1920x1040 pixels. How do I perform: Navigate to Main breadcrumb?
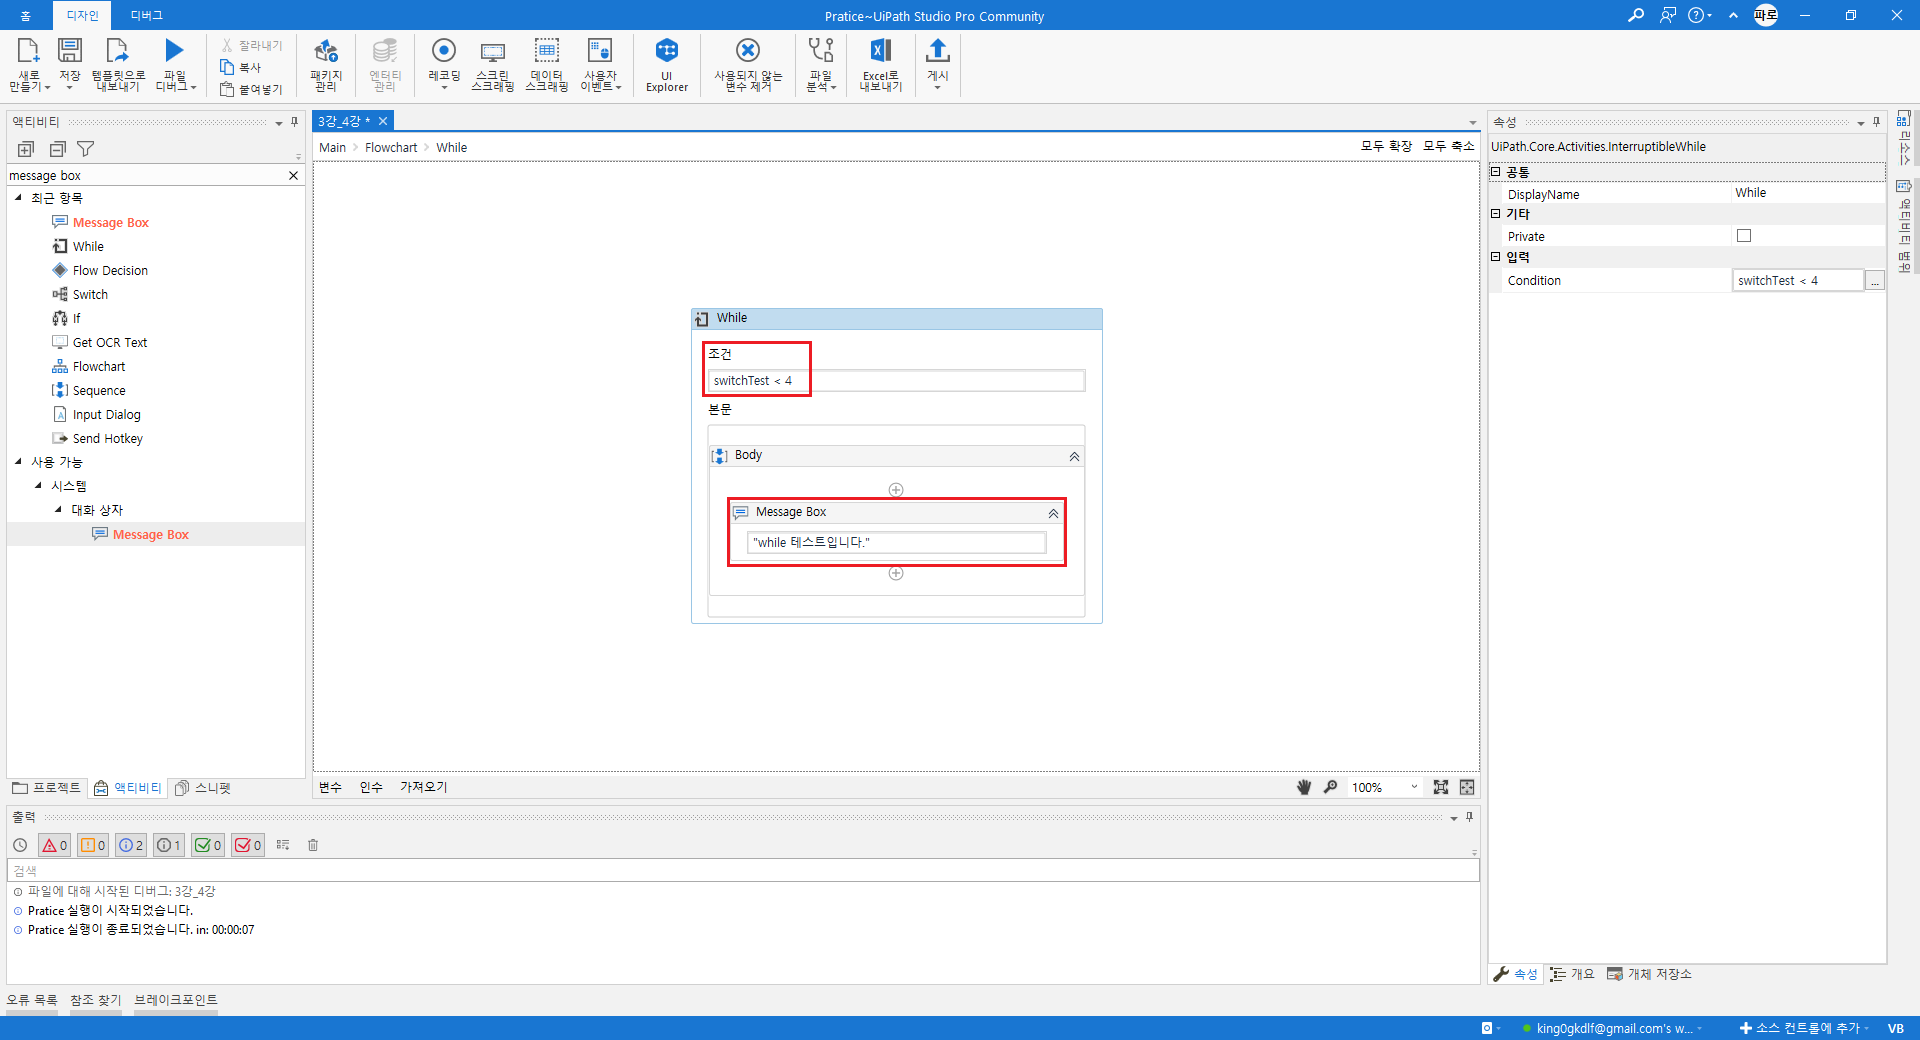point(332,147)
